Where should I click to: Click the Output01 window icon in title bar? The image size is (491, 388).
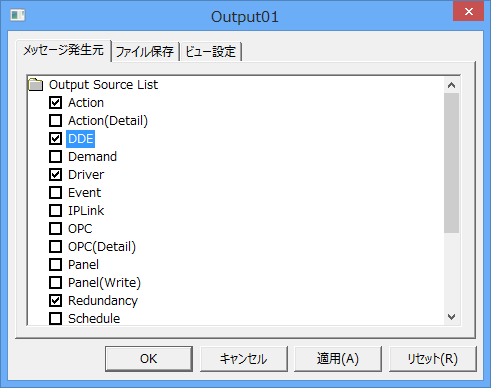pos(18,15)
